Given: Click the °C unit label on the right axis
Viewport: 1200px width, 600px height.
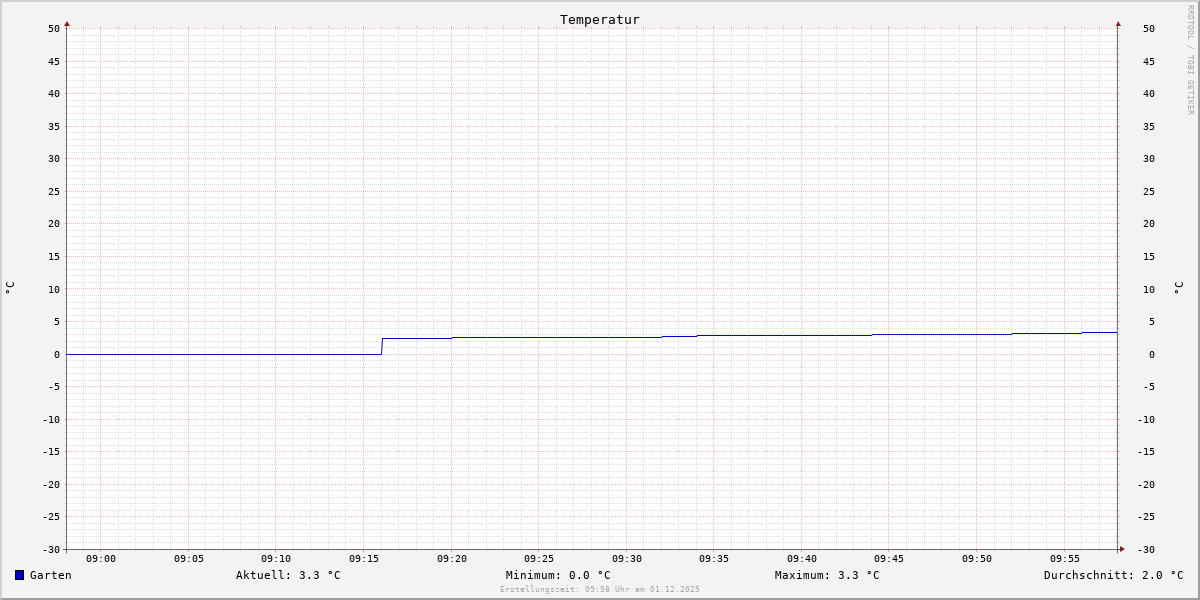Looking at the screenshot, I should coord(1178,288).
